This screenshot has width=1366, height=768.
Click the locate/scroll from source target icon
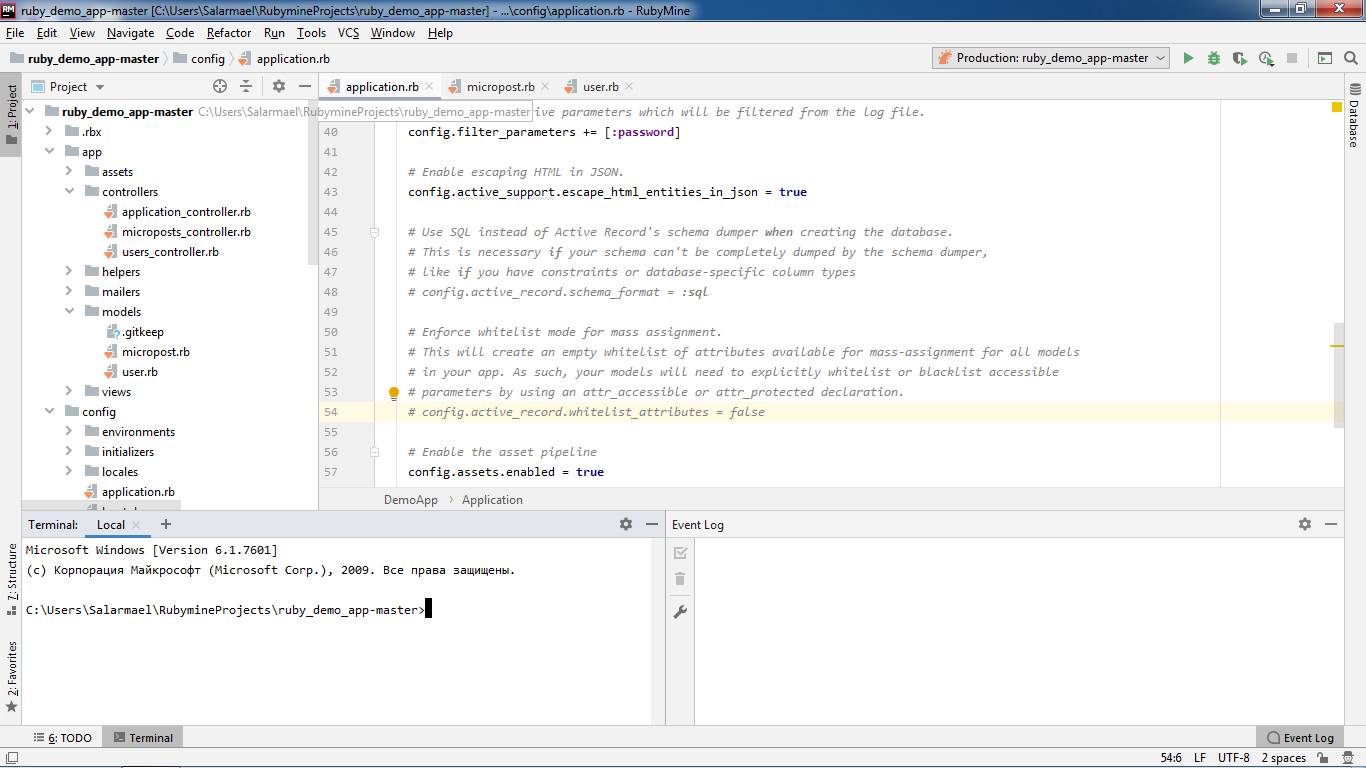pos(220,86)
